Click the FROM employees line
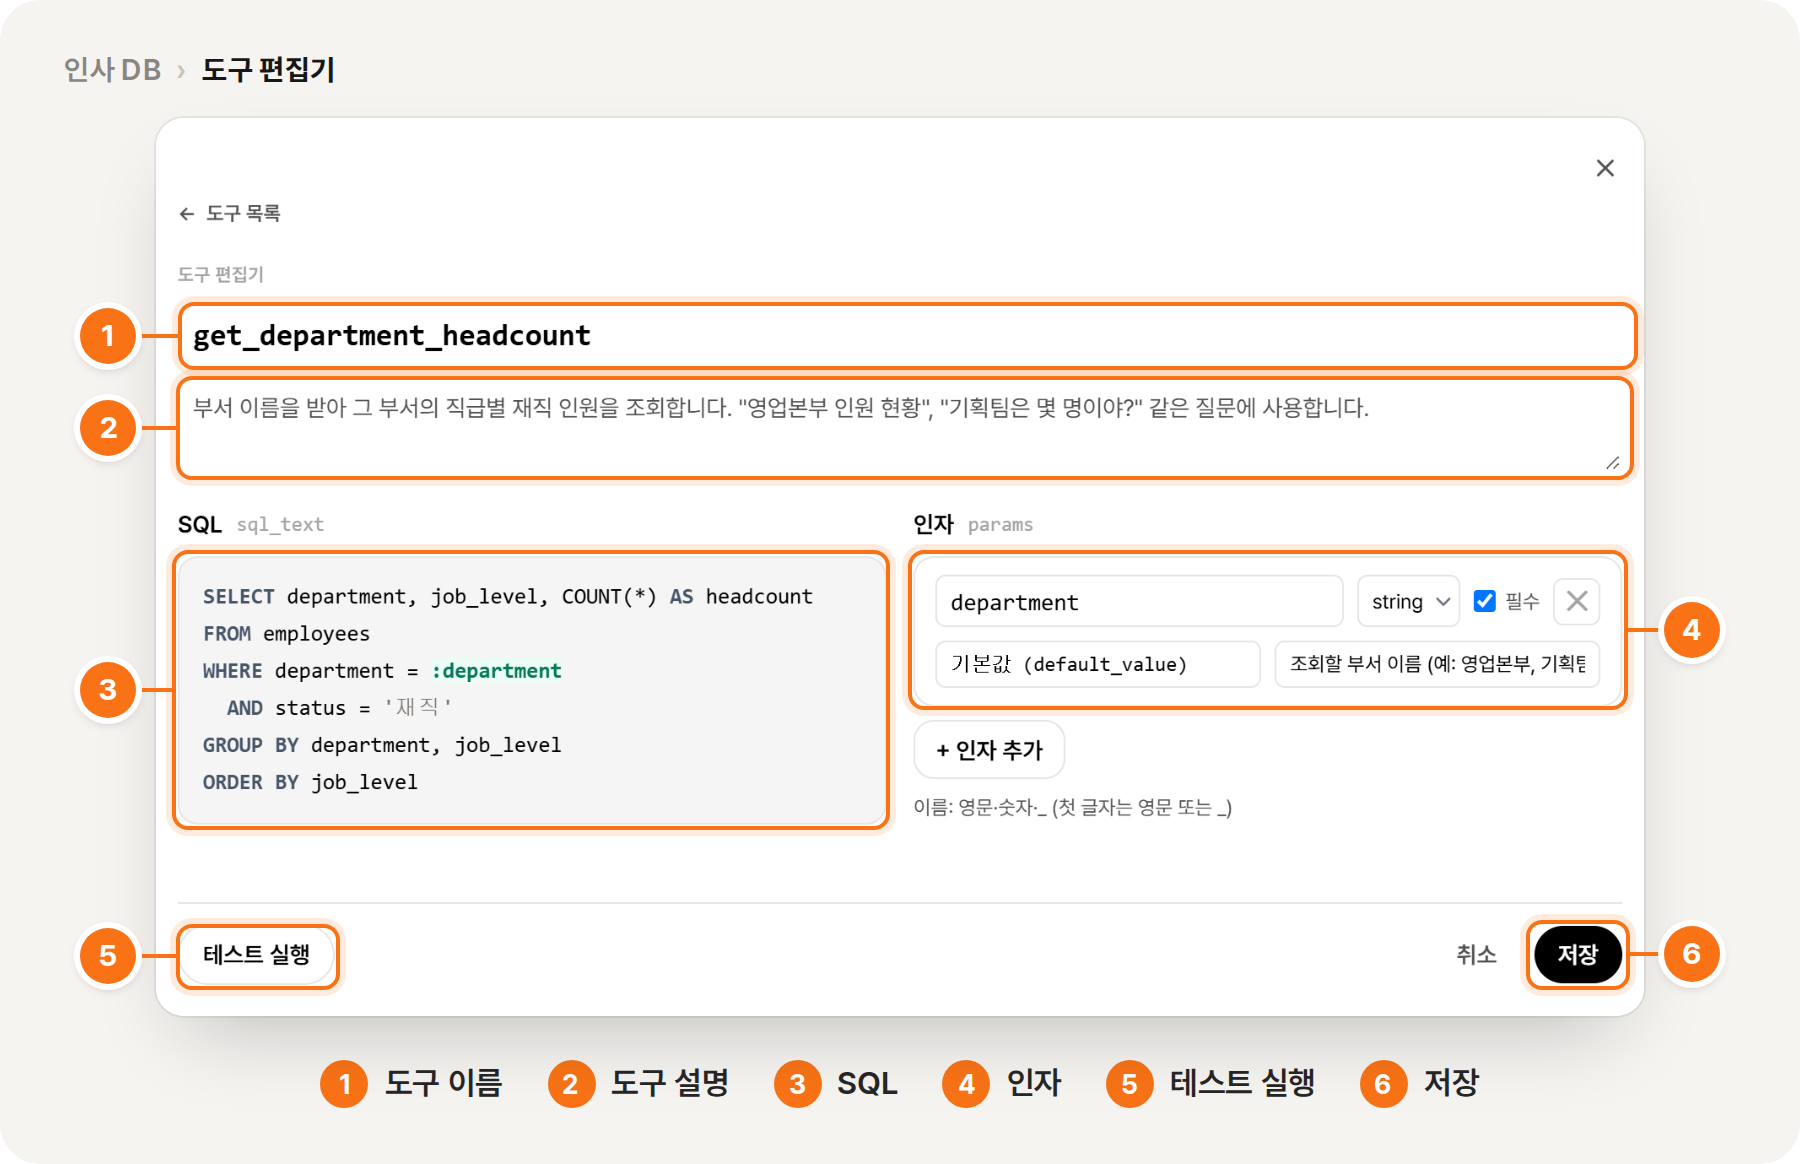This screenshot has height=1164, width=1800. (x=286, y=634)
